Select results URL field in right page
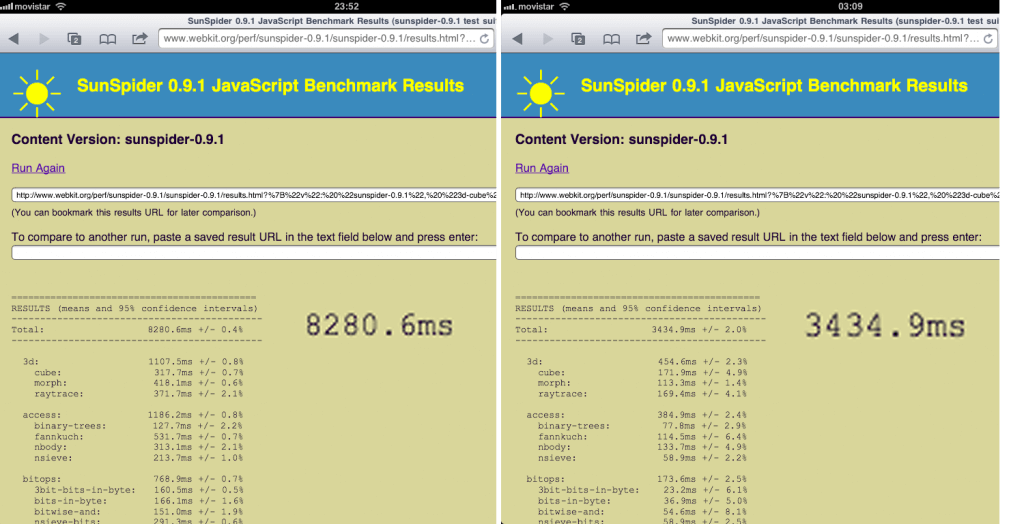 click(x=758, y=195)
